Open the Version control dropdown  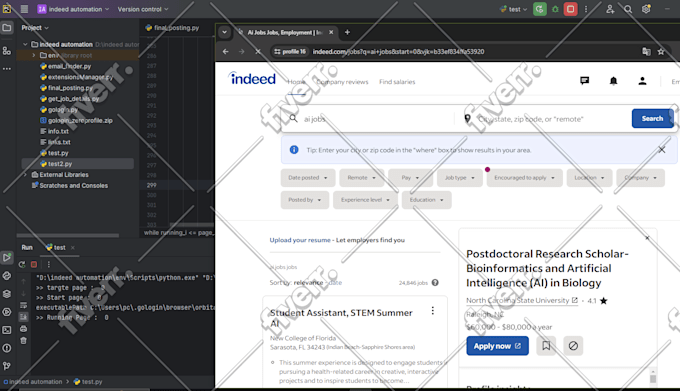(143, 9)
